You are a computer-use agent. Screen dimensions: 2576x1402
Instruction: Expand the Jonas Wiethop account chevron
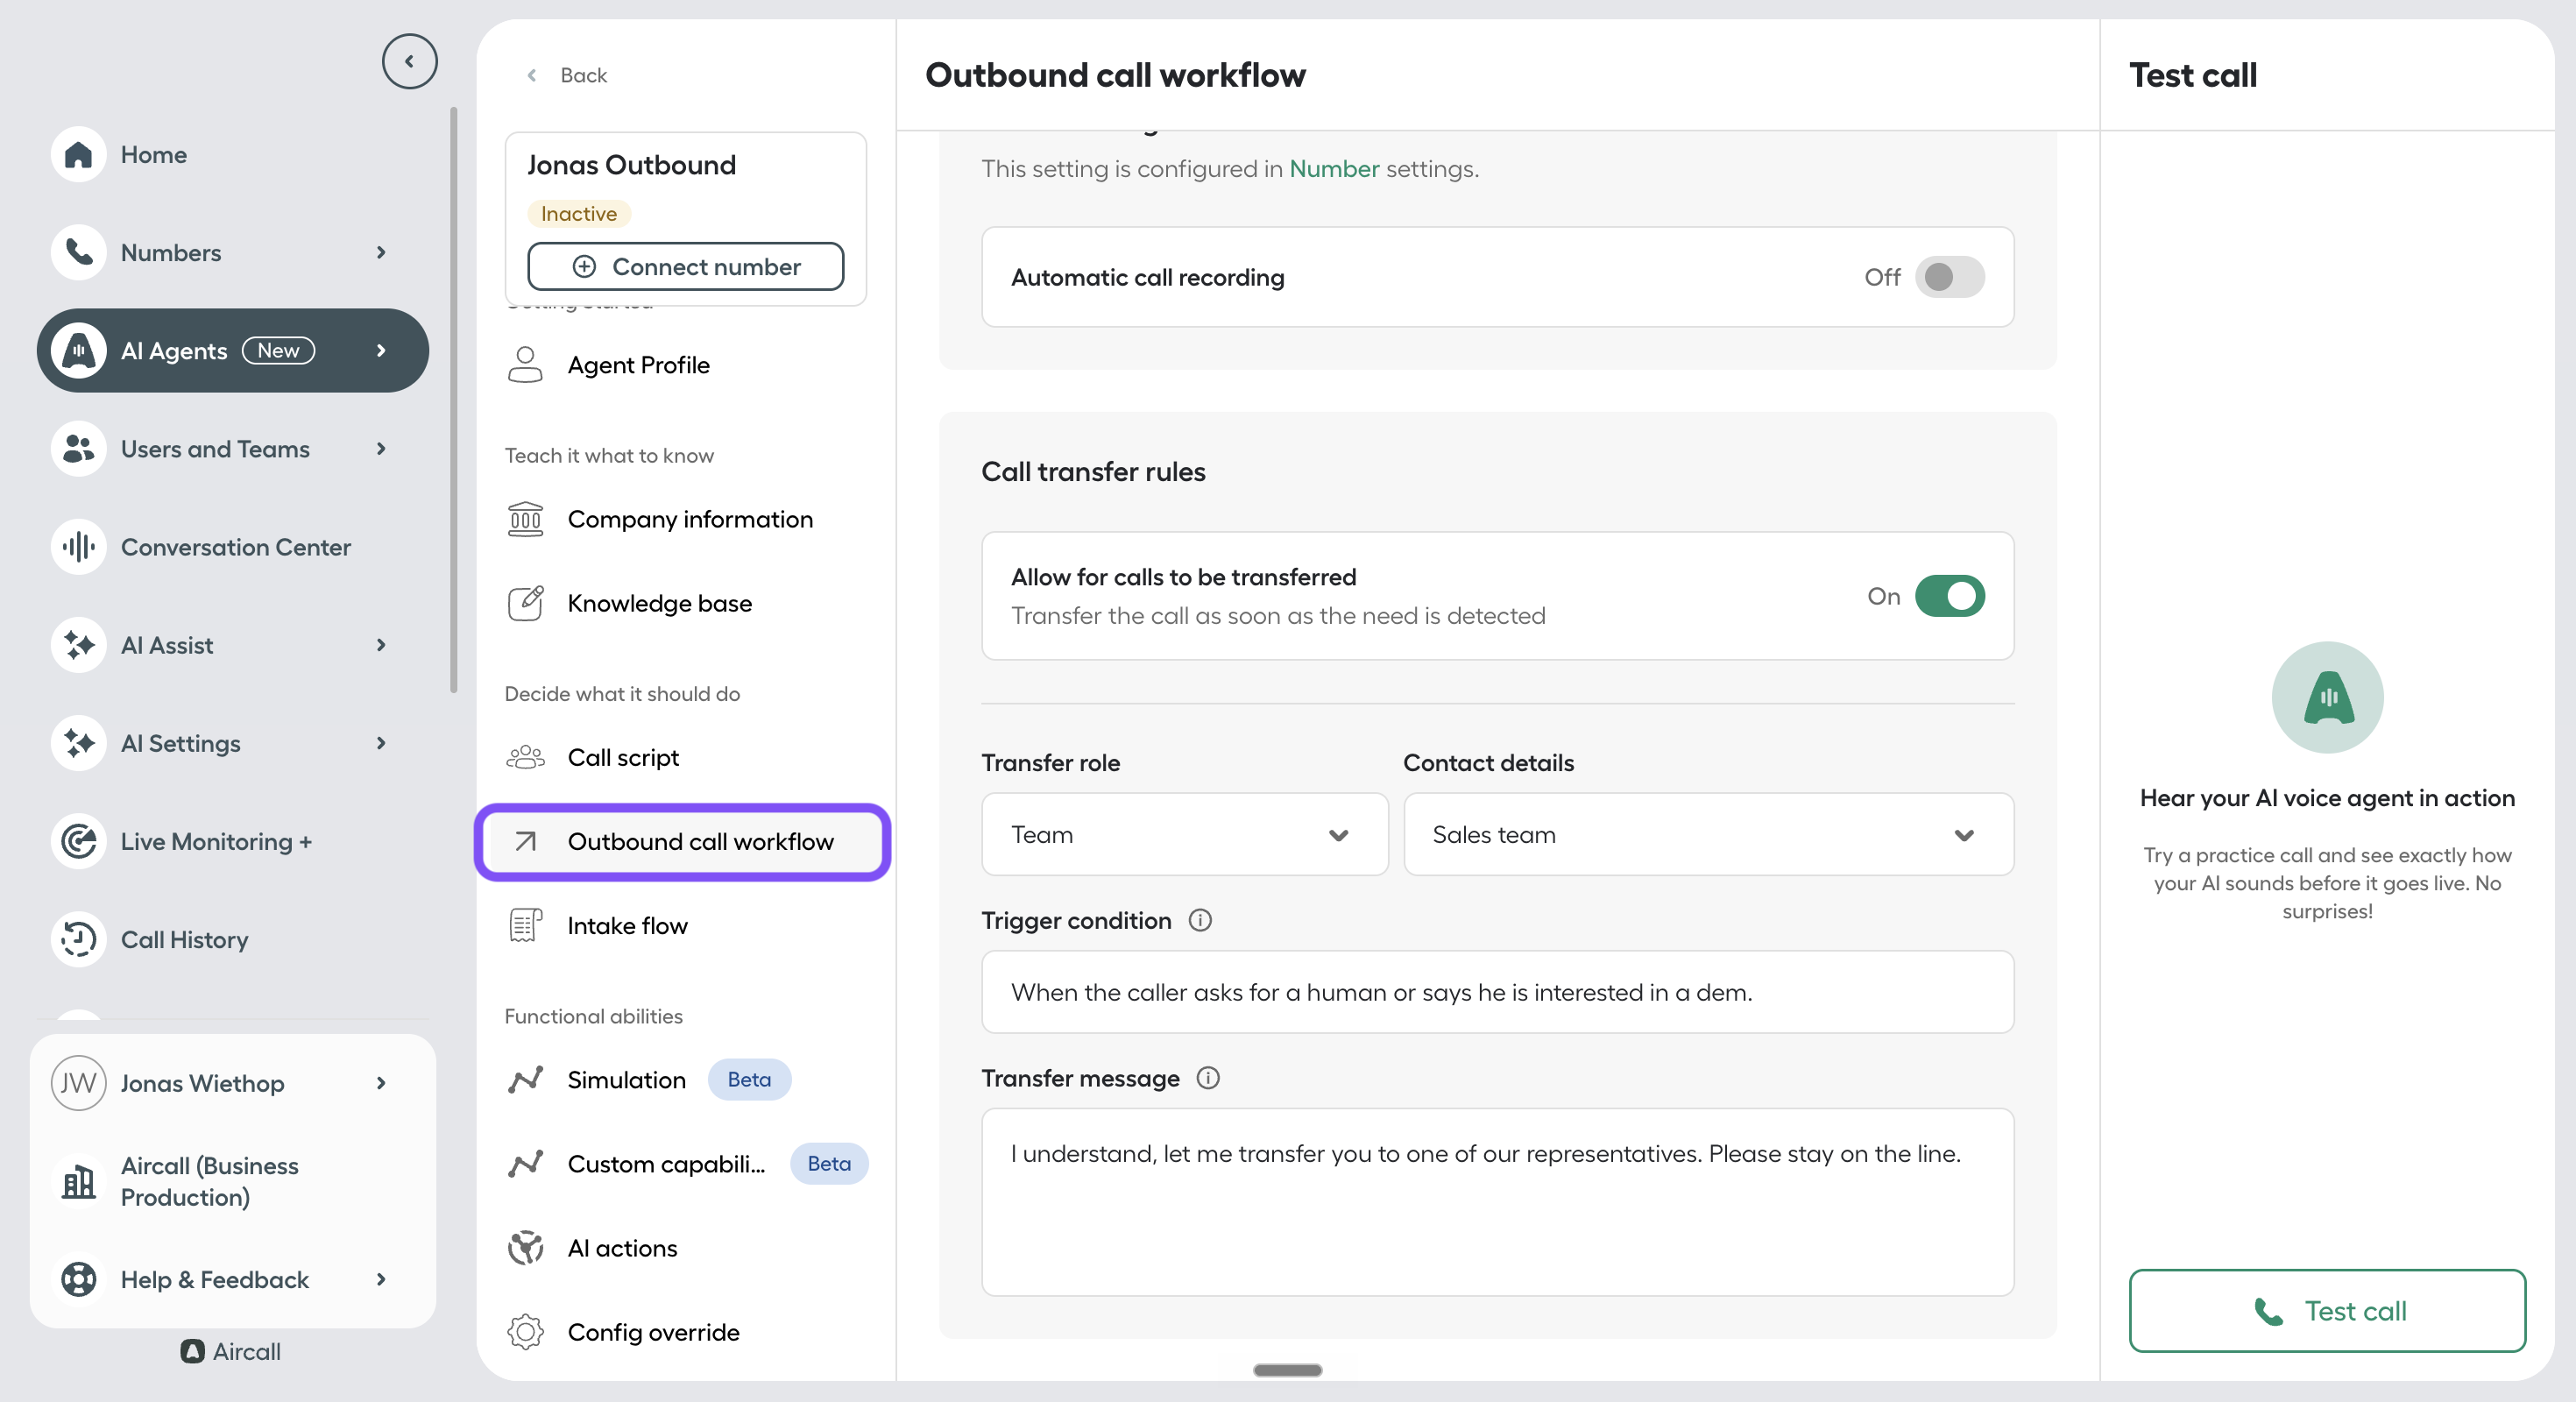[x=381, y=1083]
